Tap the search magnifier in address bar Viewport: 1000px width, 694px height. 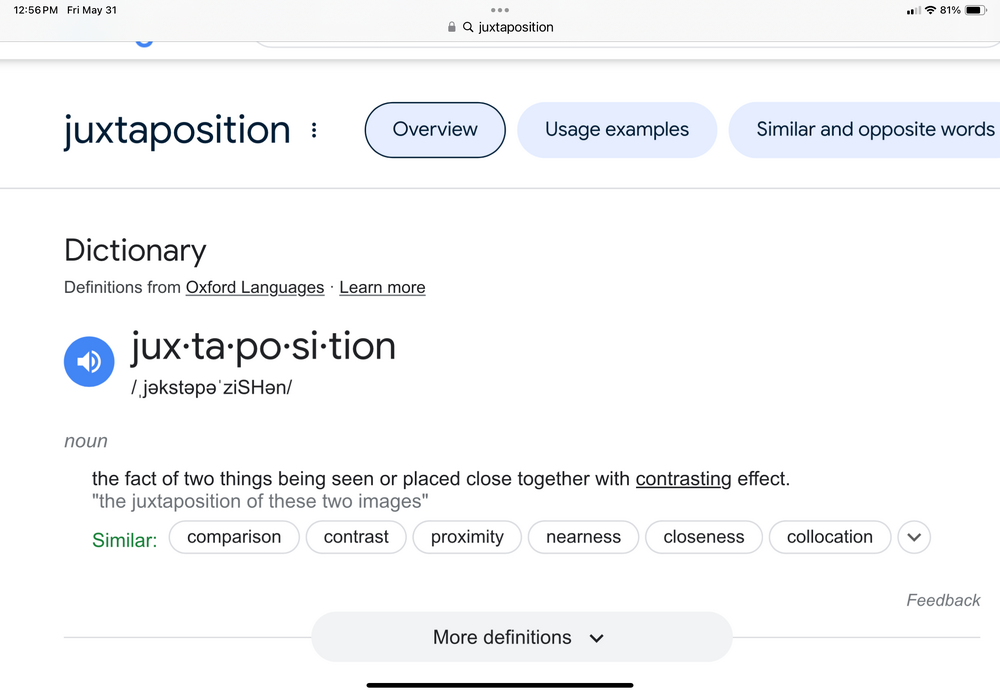(468, 27)
